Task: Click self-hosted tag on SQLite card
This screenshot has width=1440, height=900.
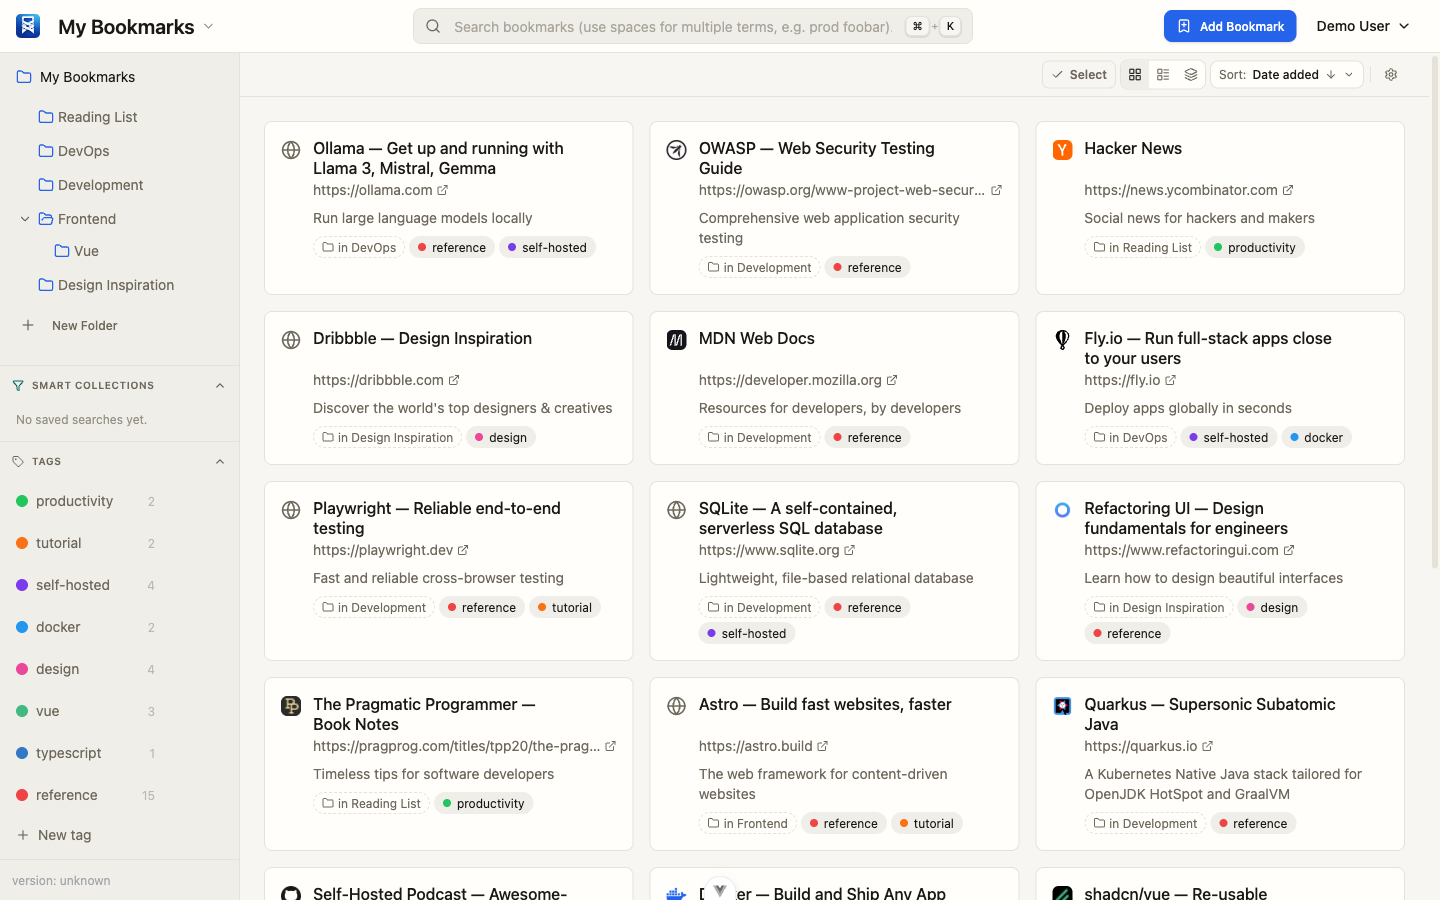Action: coord(746,633)
